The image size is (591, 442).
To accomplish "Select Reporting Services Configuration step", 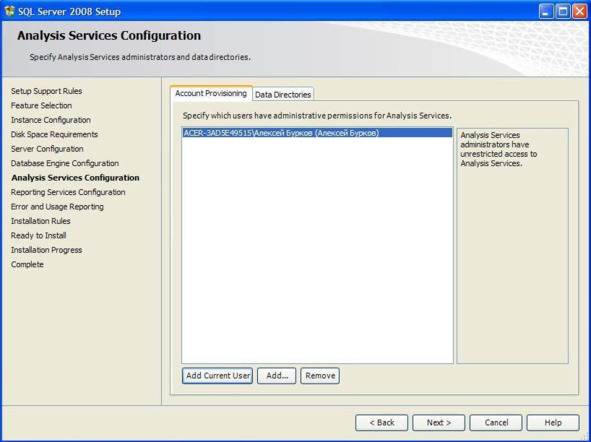I will (68, 192).
